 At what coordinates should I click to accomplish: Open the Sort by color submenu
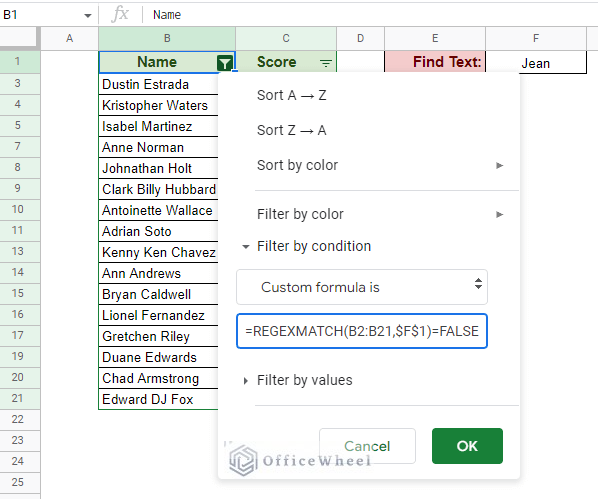coord(380,165)
